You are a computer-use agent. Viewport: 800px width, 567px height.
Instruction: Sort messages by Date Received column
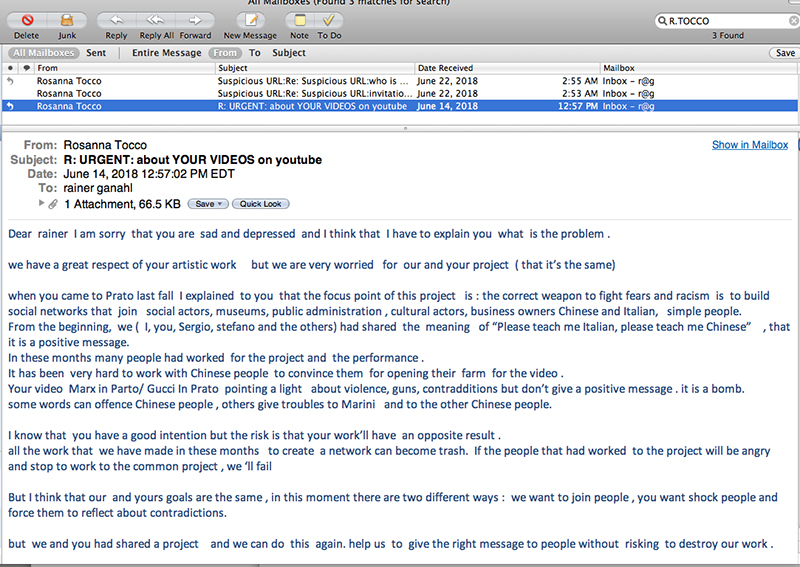click(x=505, y=68)
